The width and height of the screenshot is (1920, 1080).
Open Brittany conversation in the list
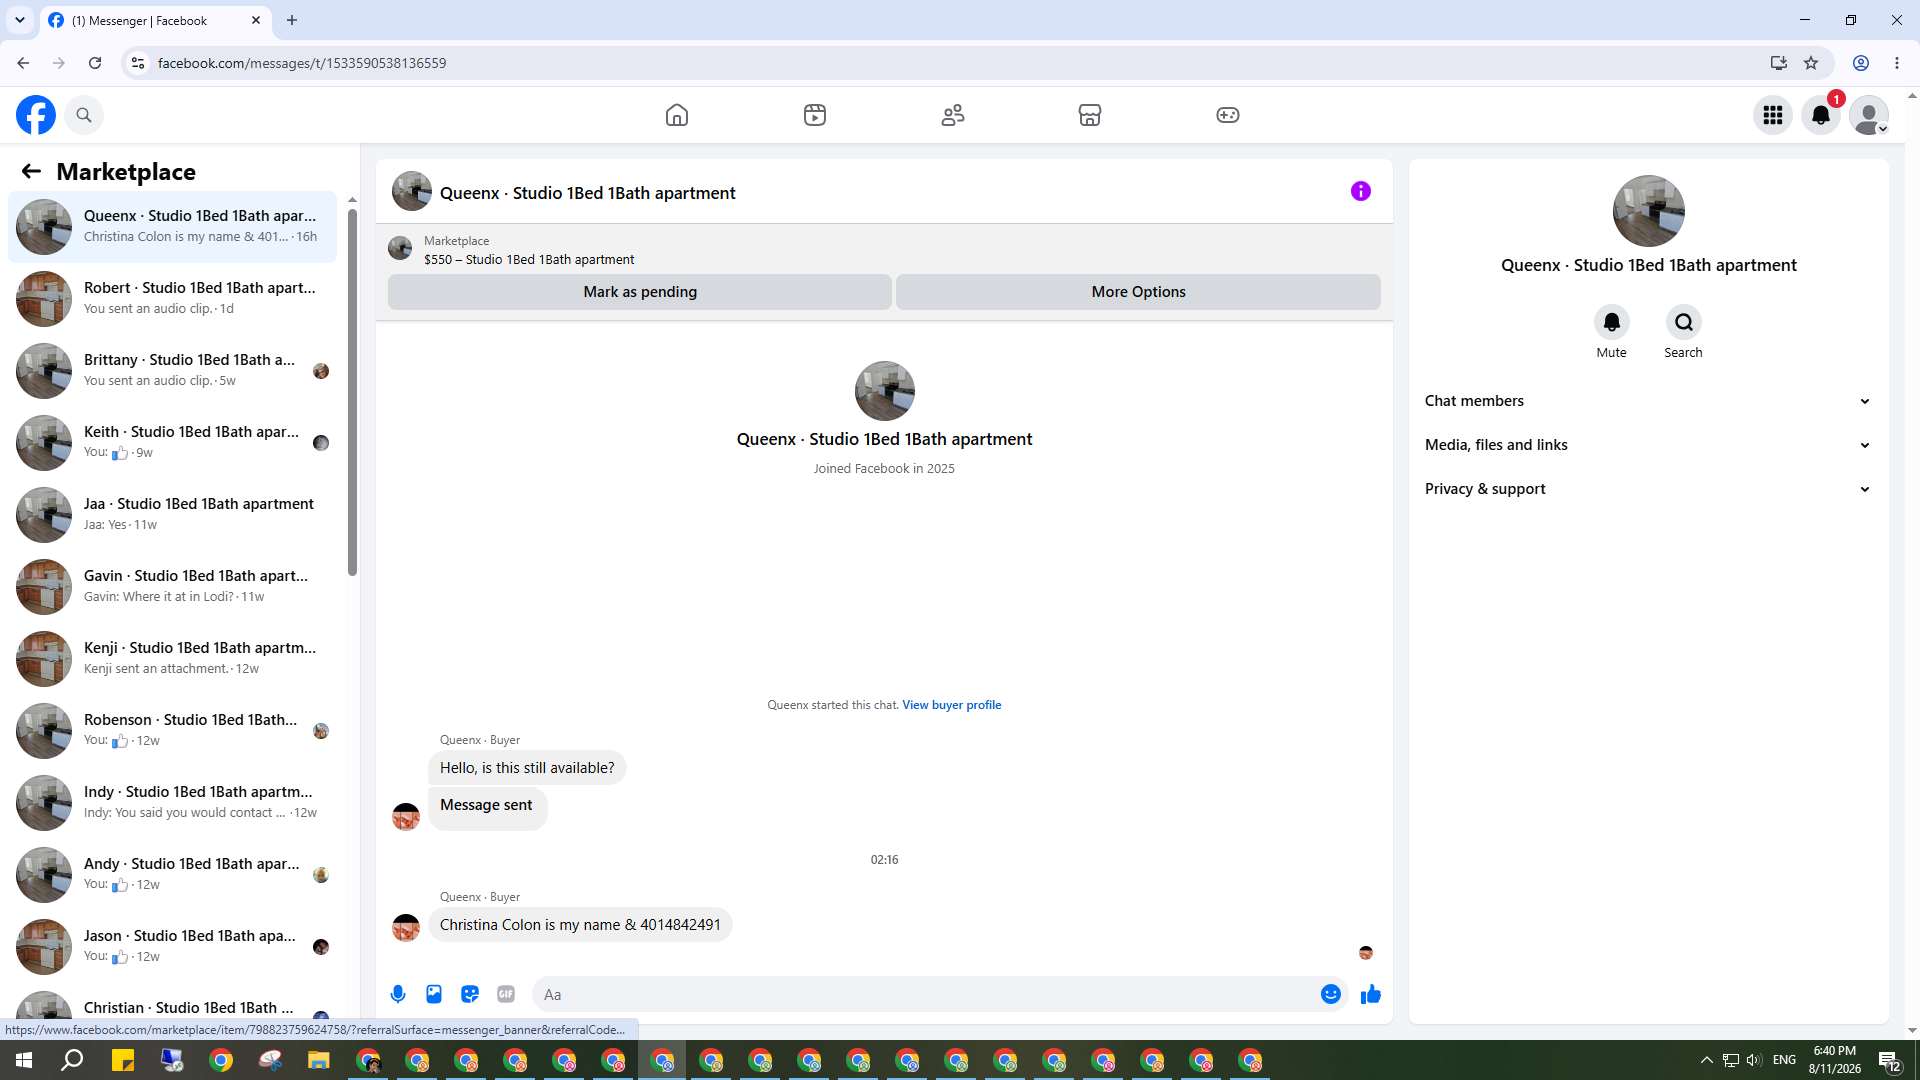(x=173, y=371)
